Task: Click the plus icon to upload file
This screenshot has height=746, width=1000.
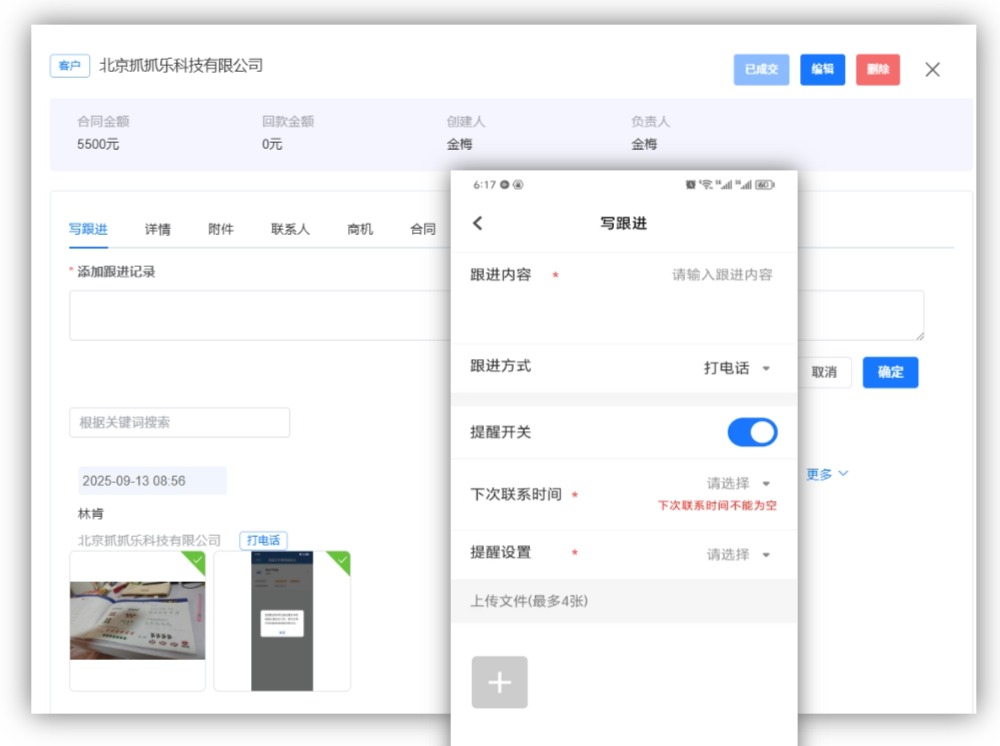Action: [x=499, y=683]
